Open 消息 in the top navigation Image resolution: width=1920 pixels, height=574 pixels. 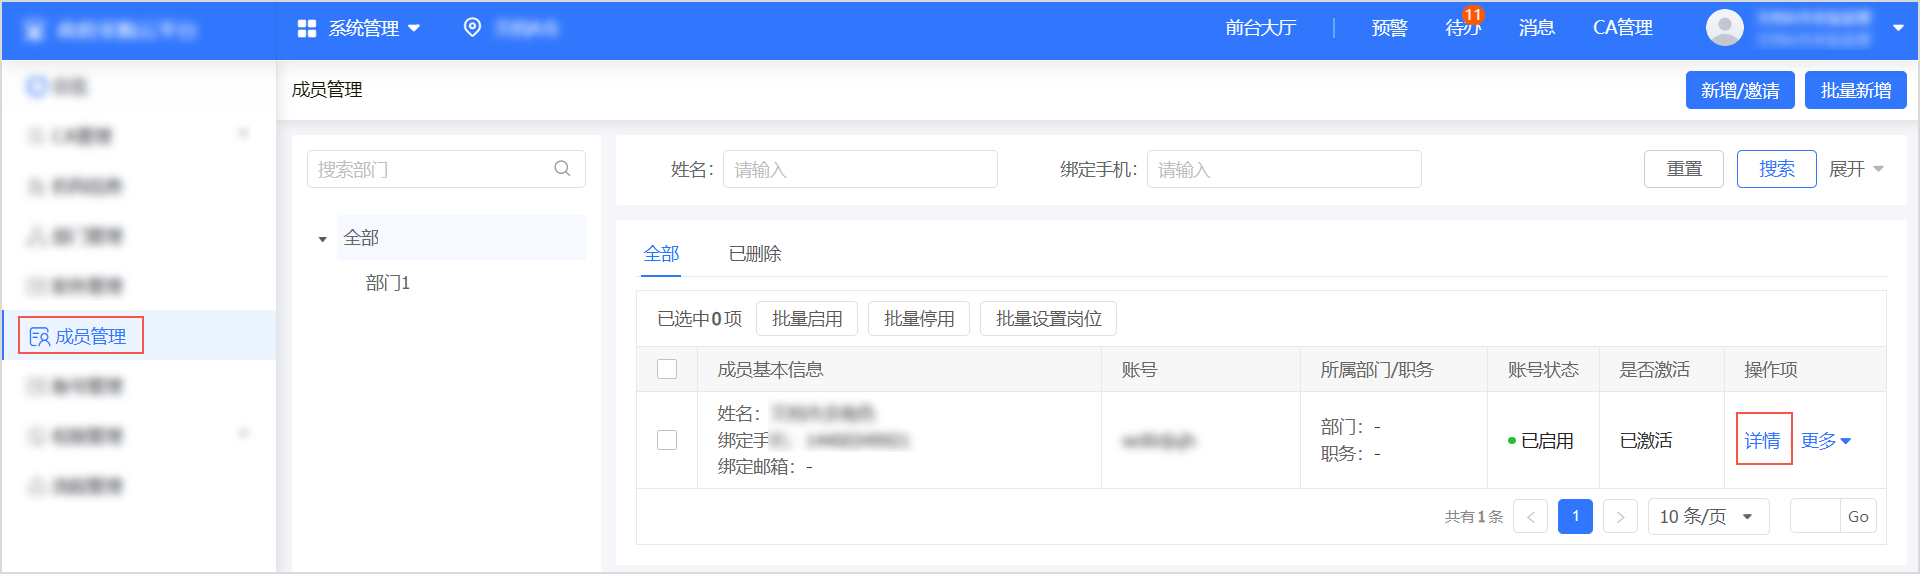tap(1536, 28)
